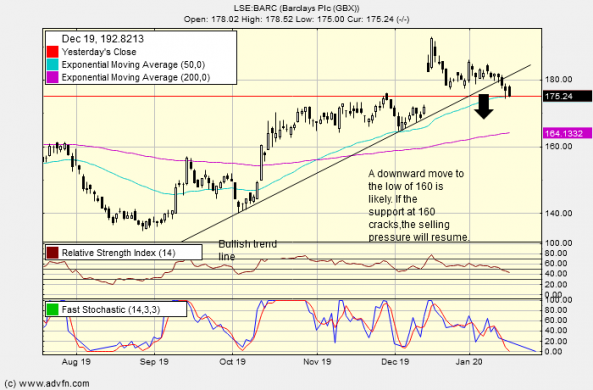Click the 140.00 price axis label
593x390 pixels.
(558, 213)
